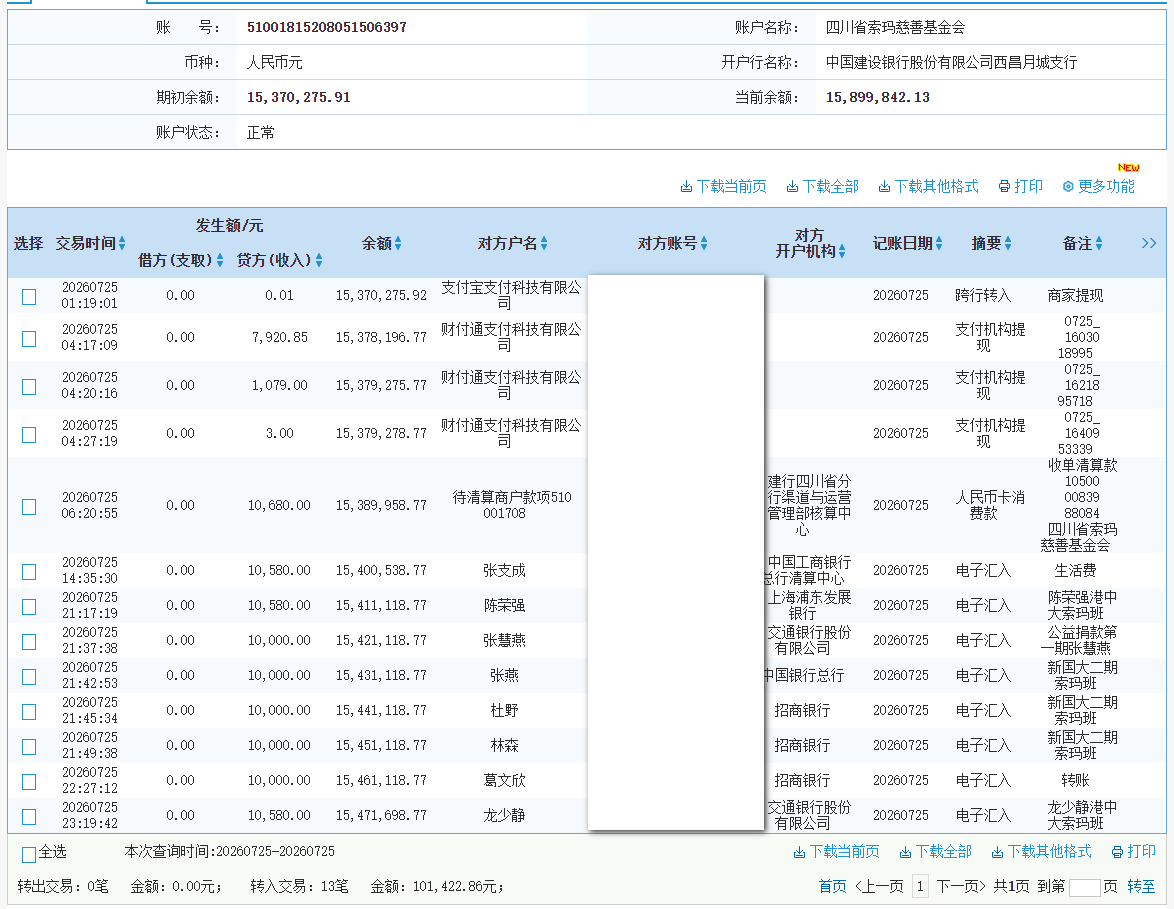Sort by 借方(支取) column arrows
1174x909 pixels.
219,260
